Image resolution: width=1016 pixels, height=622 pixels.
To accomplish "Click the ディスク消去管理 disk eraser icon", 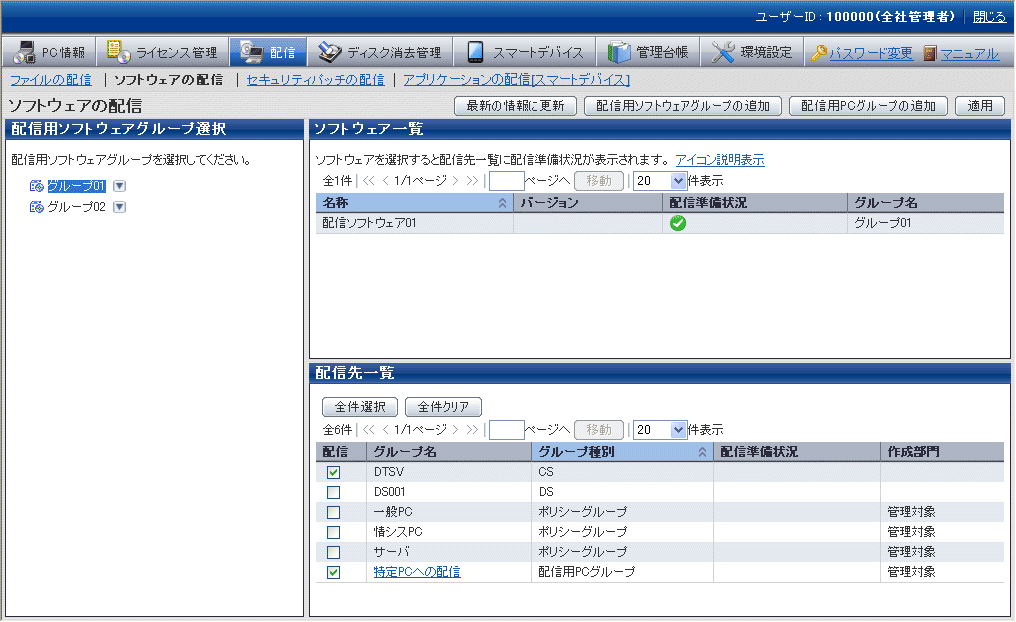I will [327, 52].
